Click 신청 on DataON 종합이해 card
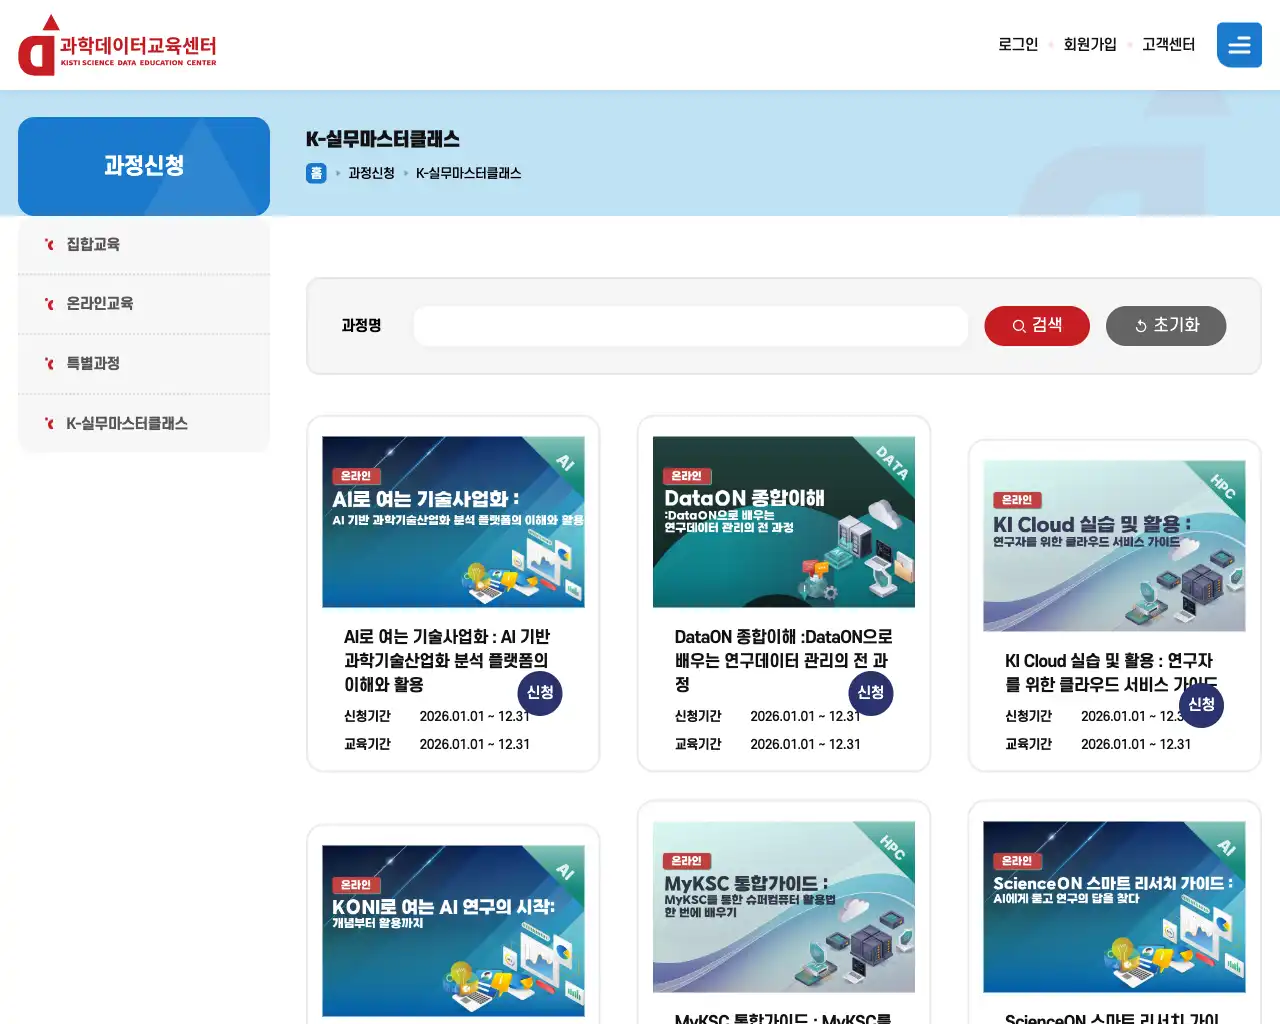 pos(871,693)
